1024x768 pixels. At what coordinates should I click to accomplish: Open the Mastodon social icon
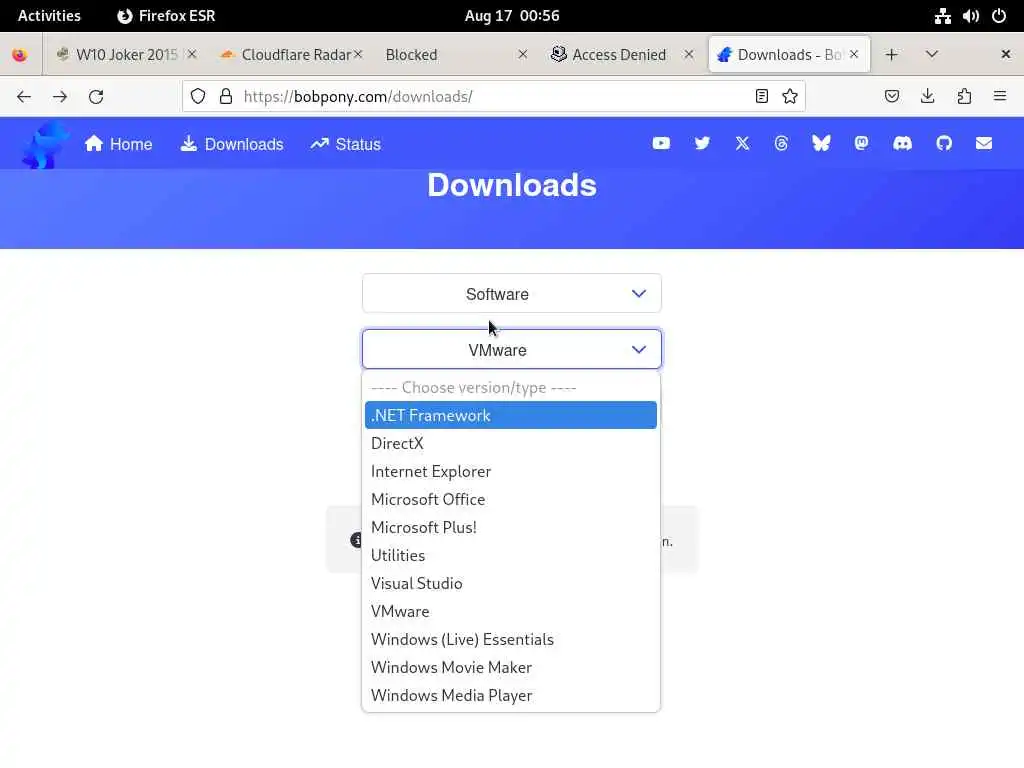861,143
